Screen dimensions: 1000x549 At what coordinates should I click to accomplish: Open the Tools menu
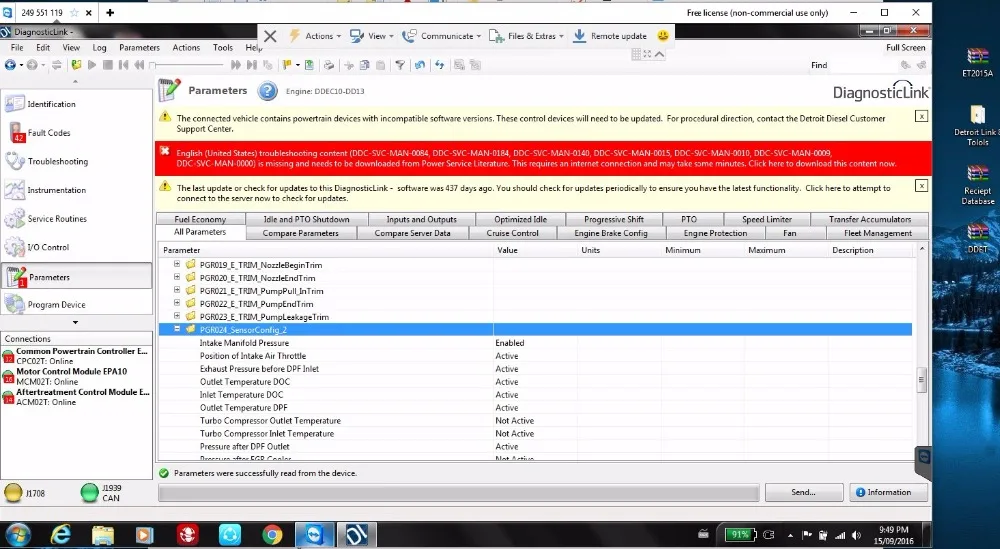[x=223, y=48]
